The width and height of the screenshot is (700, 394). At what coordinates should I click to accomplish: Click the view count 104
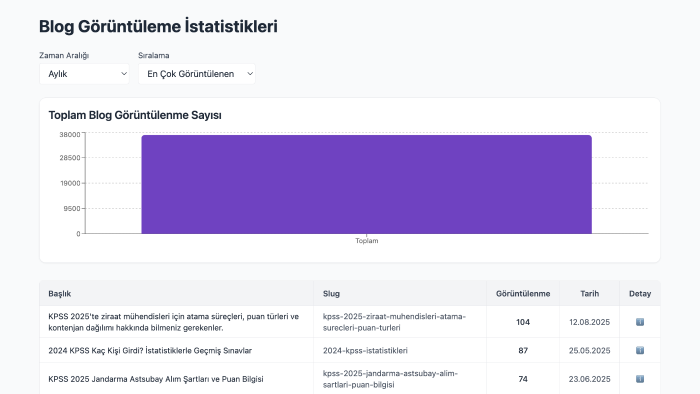pyautogui.click(x=523, y=322)
